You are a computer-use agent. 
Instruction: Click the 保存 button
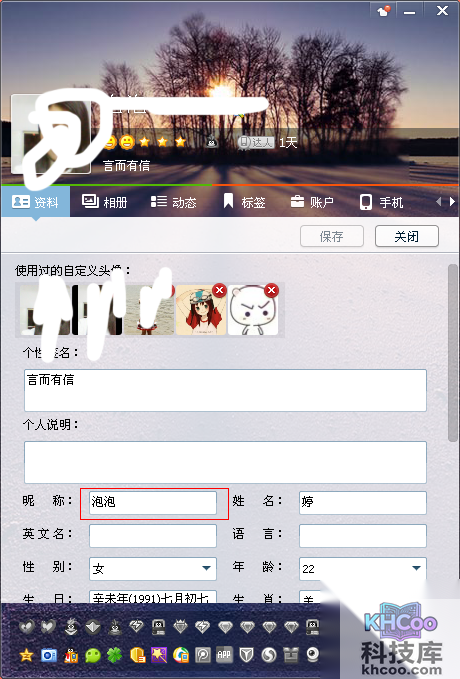(x=331, y=236)
